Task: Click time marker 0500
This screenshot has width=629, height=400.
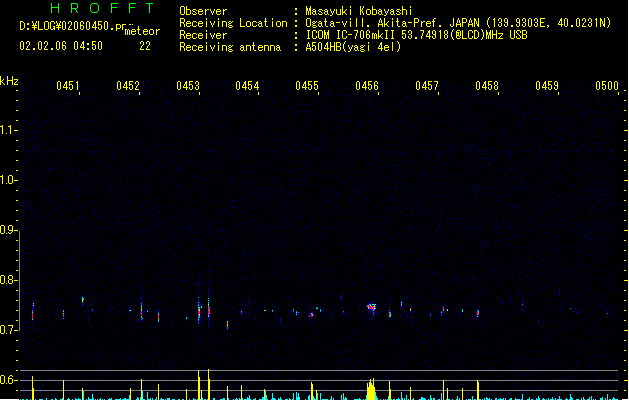Action: click(607, 86)
